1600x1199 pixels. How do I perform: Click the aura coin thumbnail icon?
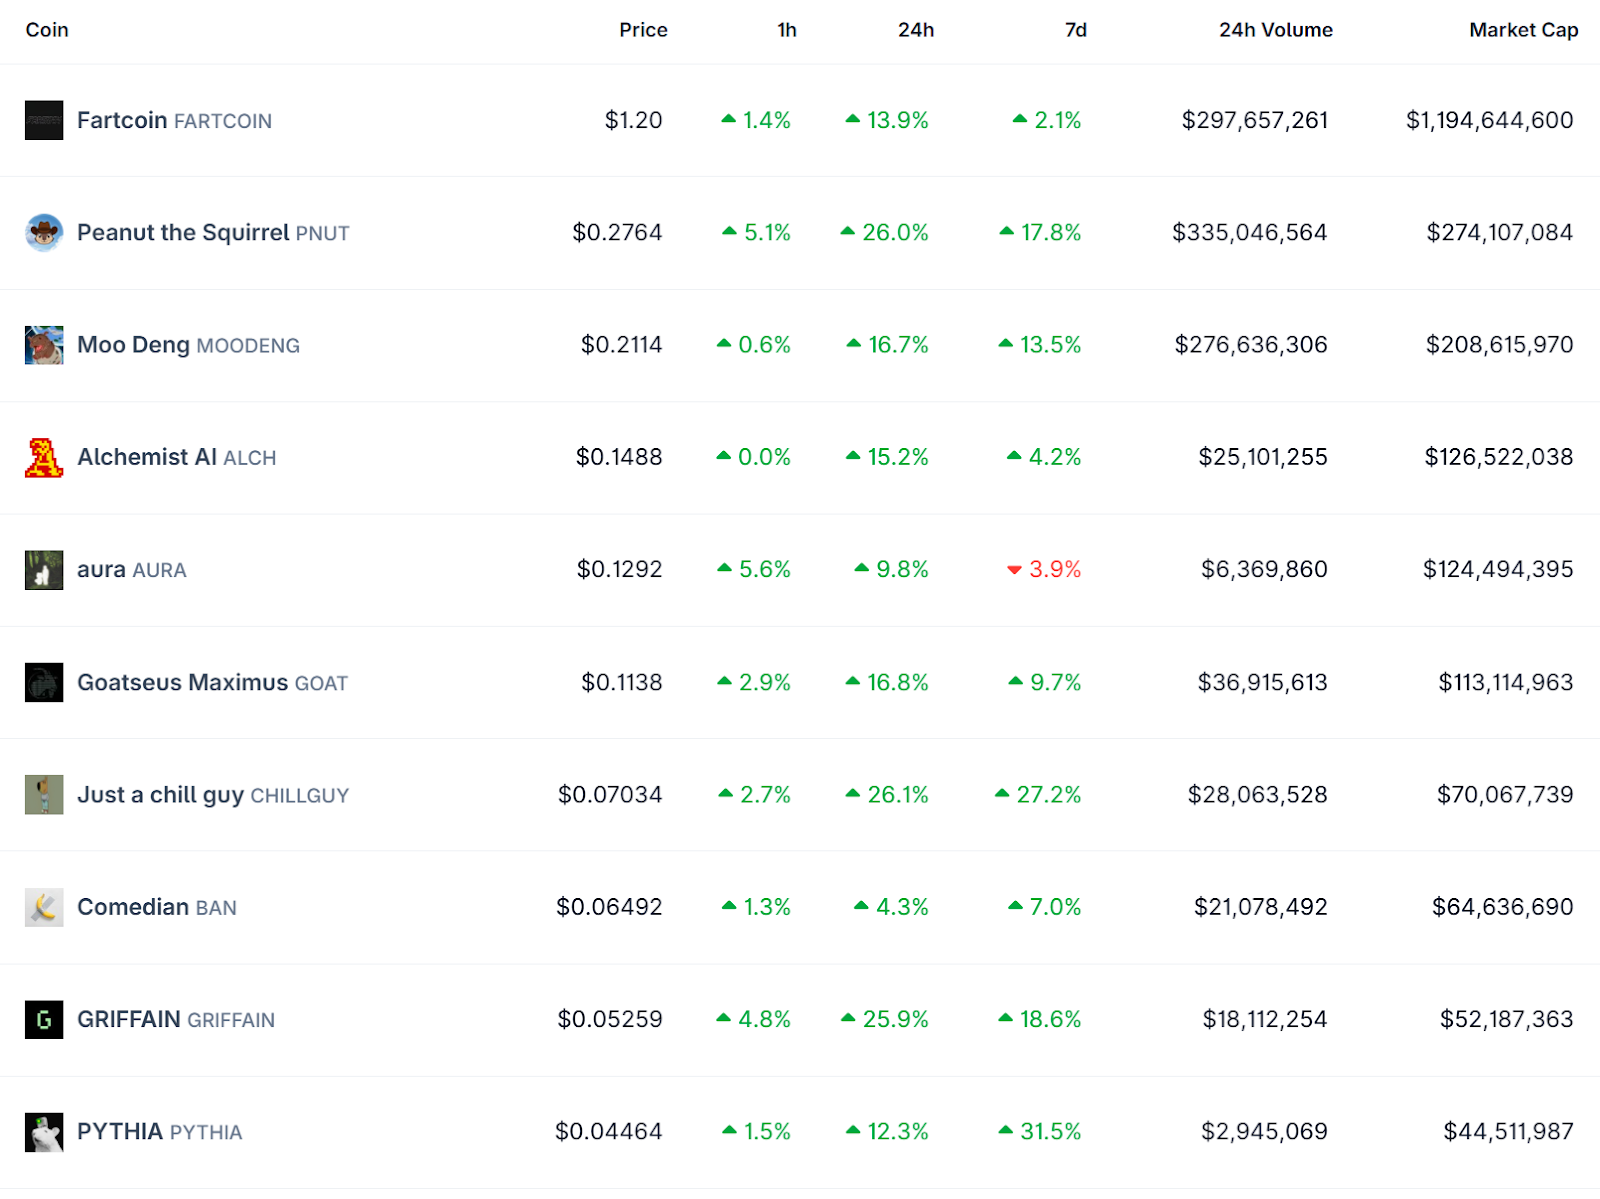(x=44, y=569)
